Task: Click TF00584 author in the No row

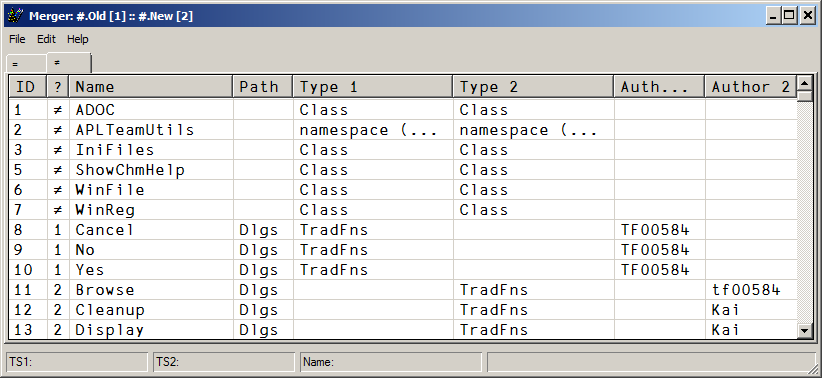Action: click(x=655, y=250)
